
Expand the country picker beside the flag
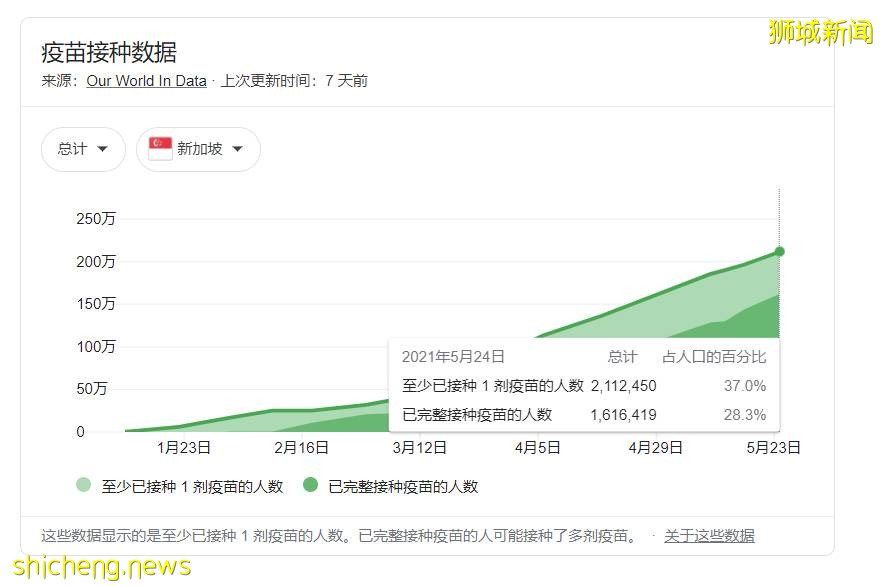click(x=237, y=148)
